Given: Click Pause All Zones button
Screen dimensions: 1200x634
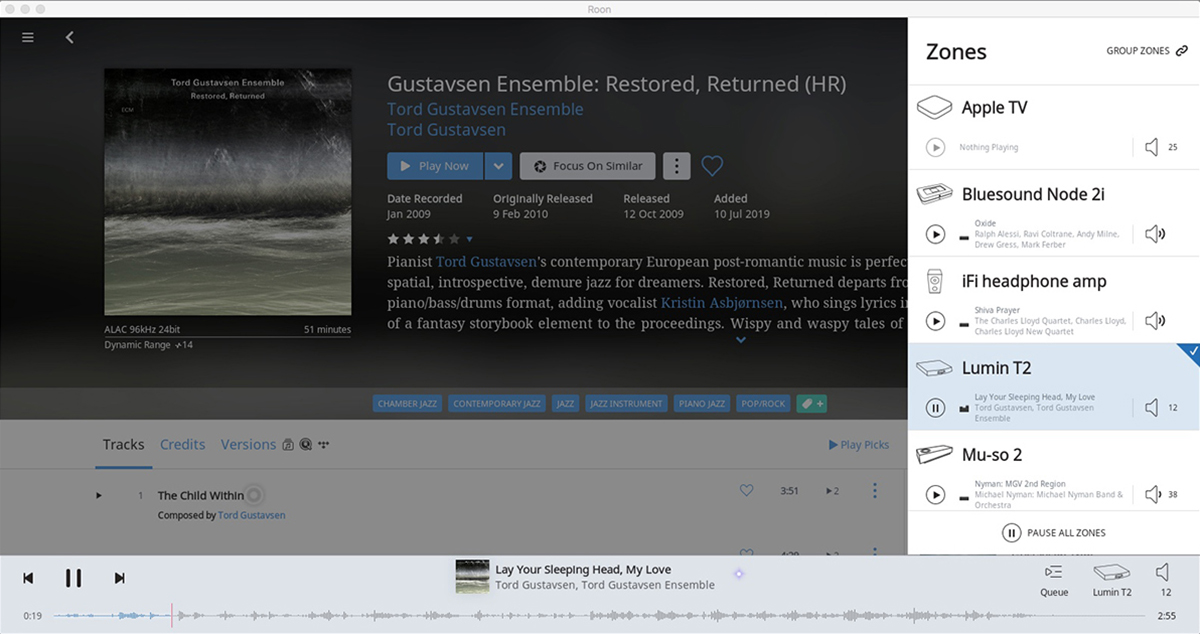Looking at the screenshot, I should point(1053,533).
